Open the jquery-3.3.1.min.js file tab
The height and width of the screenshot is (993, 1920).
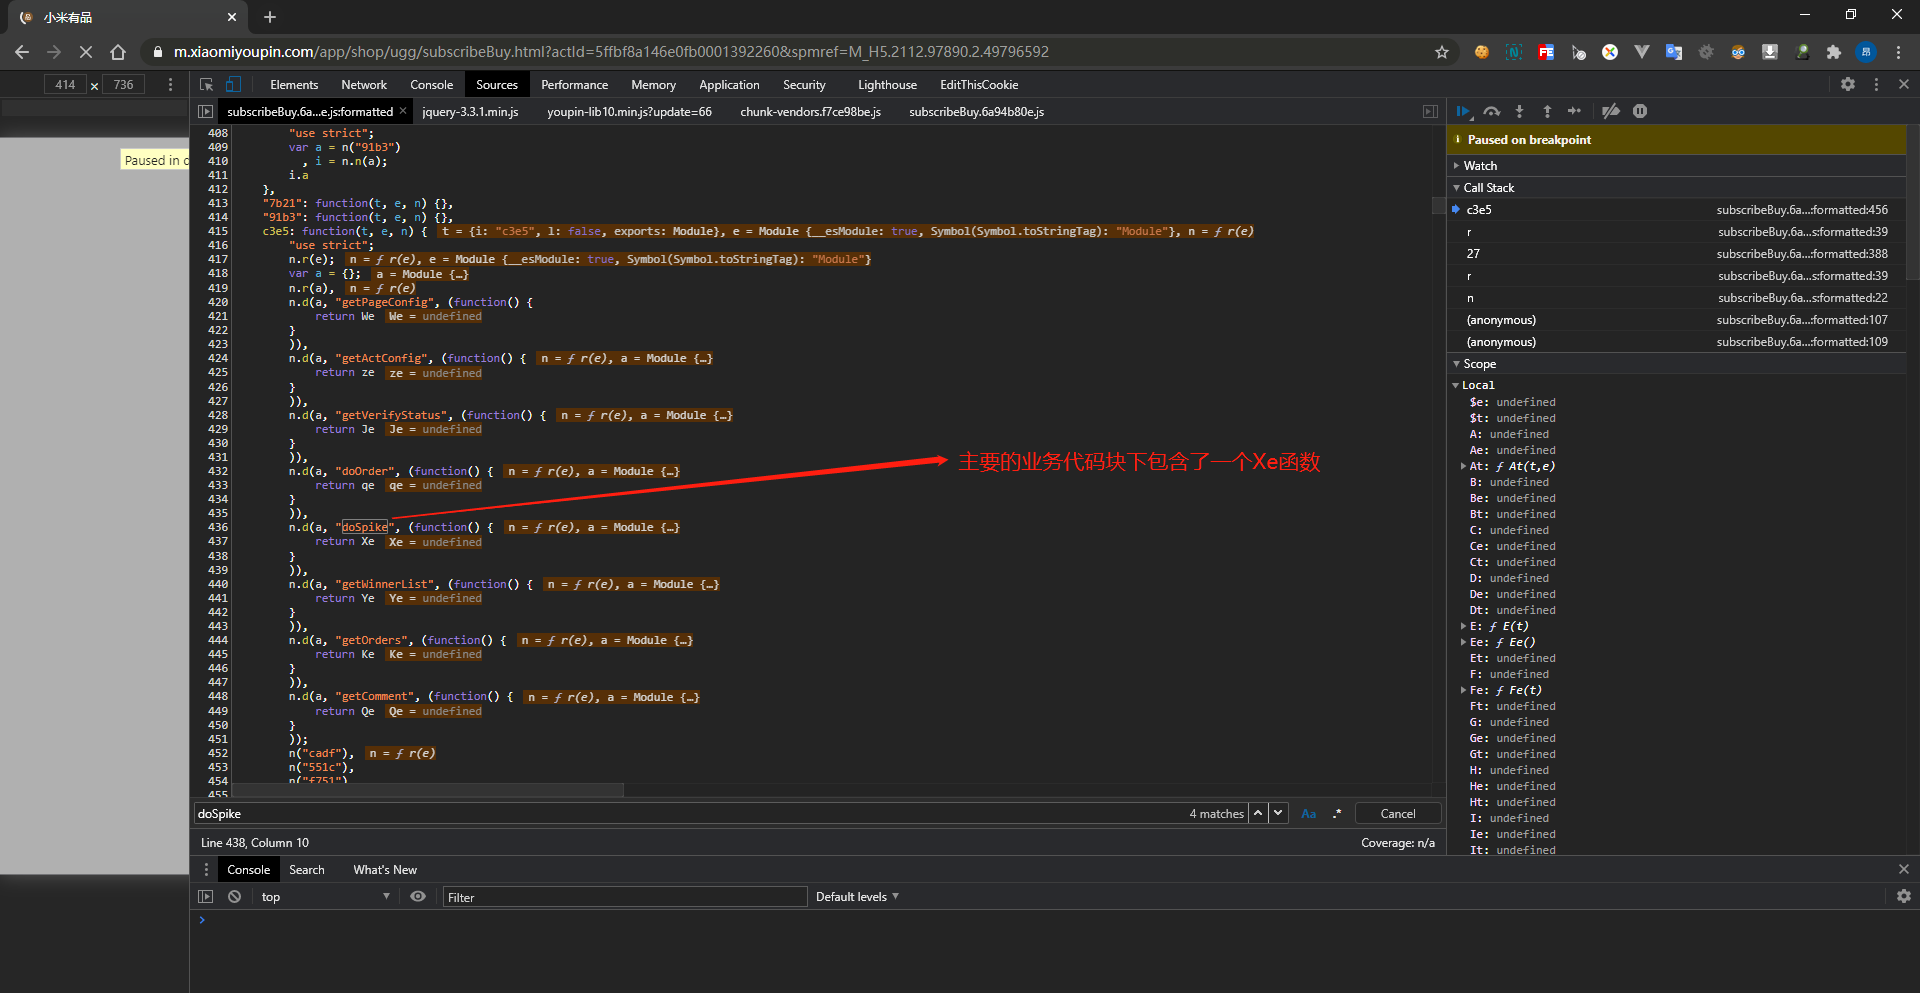coord(470,112)
